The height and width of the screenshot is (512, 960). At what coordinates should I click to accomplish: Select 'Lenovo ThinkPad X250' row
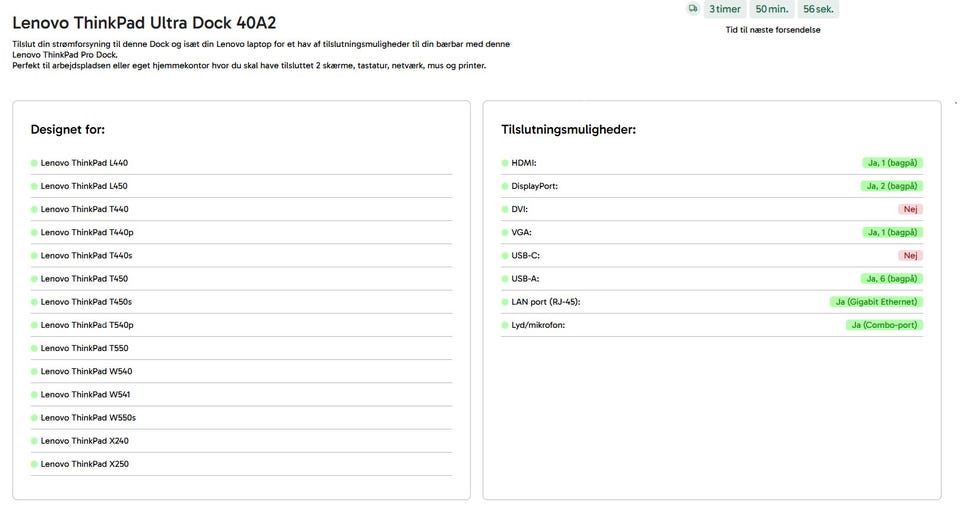tap(241, 464)
